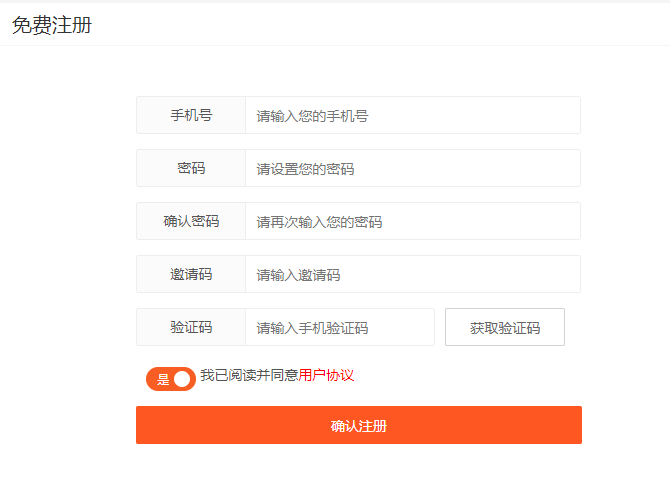
Task: Select the invitation code input field
Action: click(x=412, y=274)
